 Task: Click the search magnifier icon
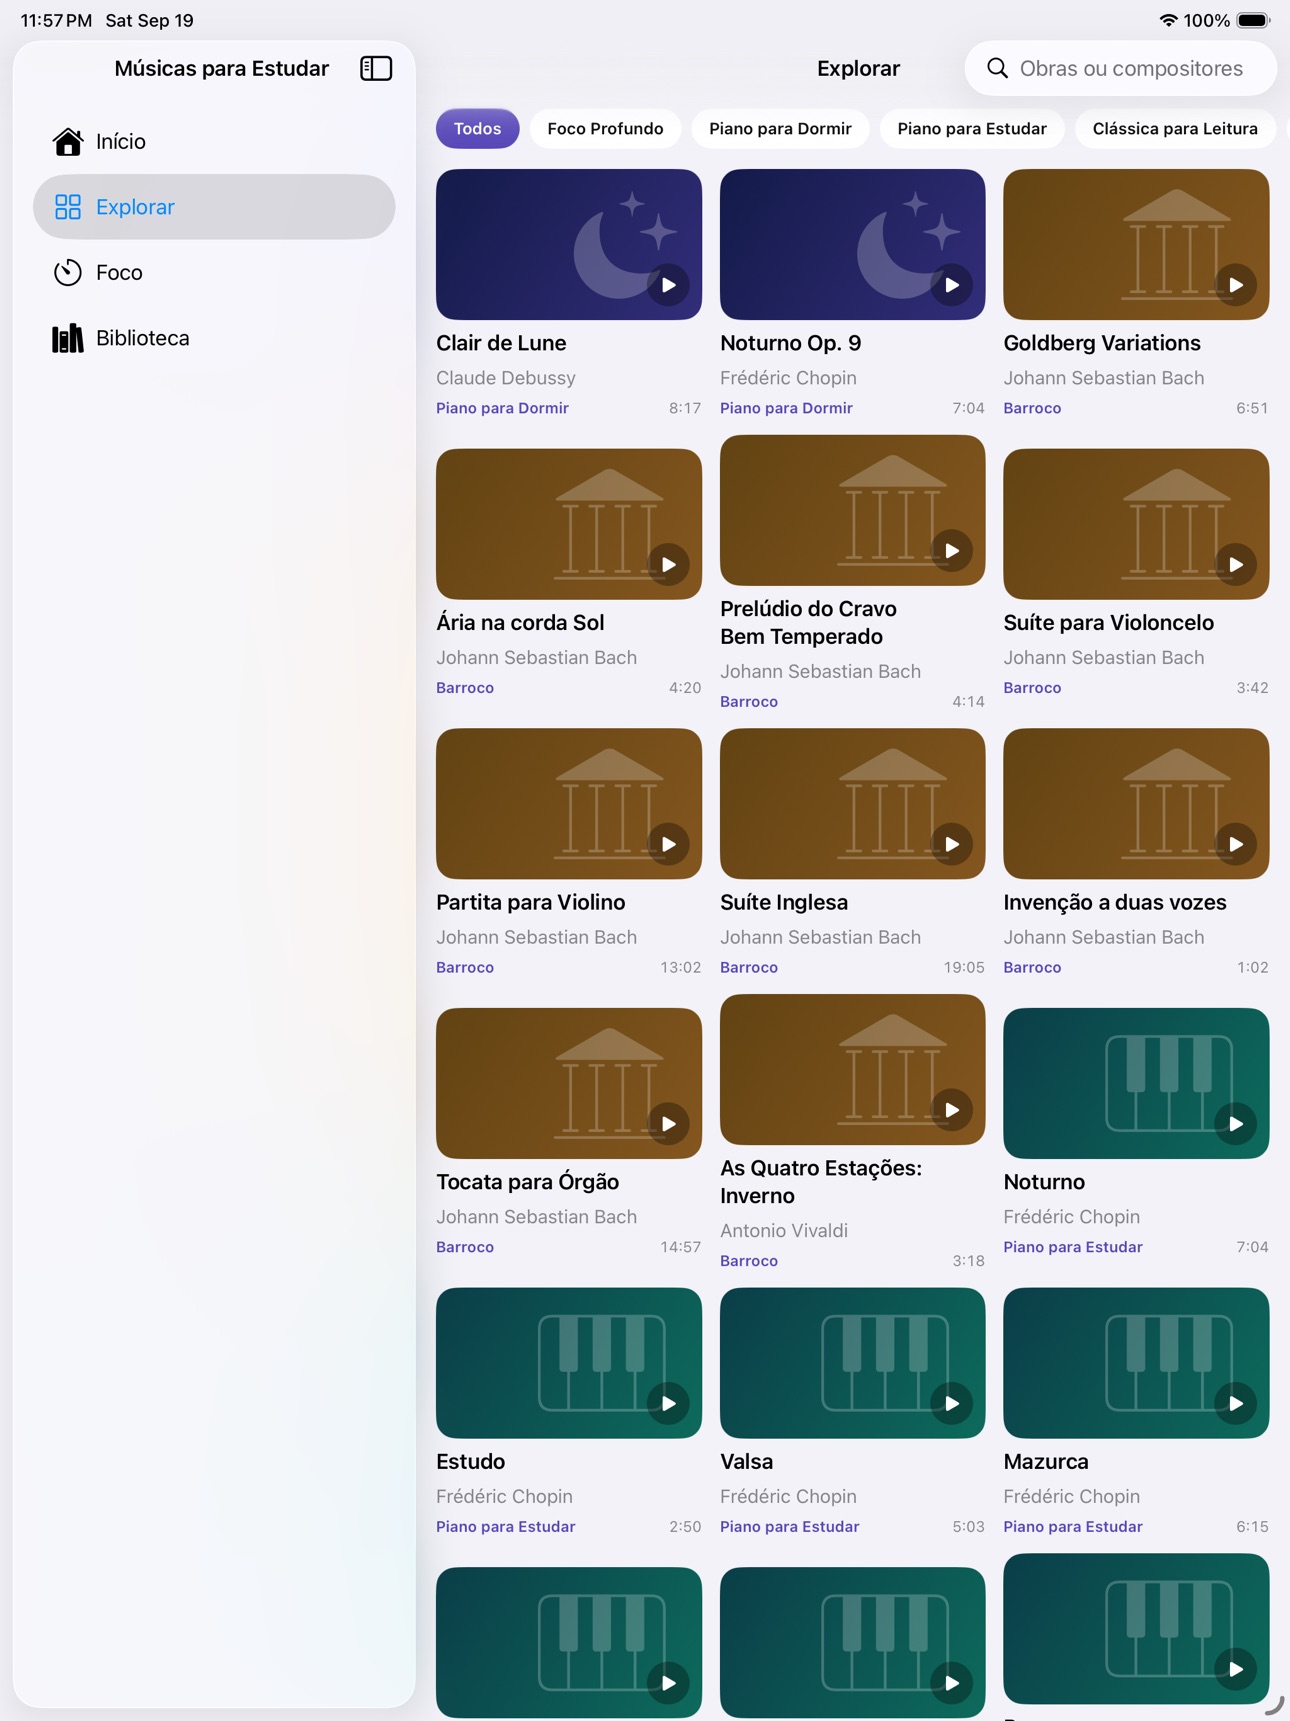(x=997, y=68)
